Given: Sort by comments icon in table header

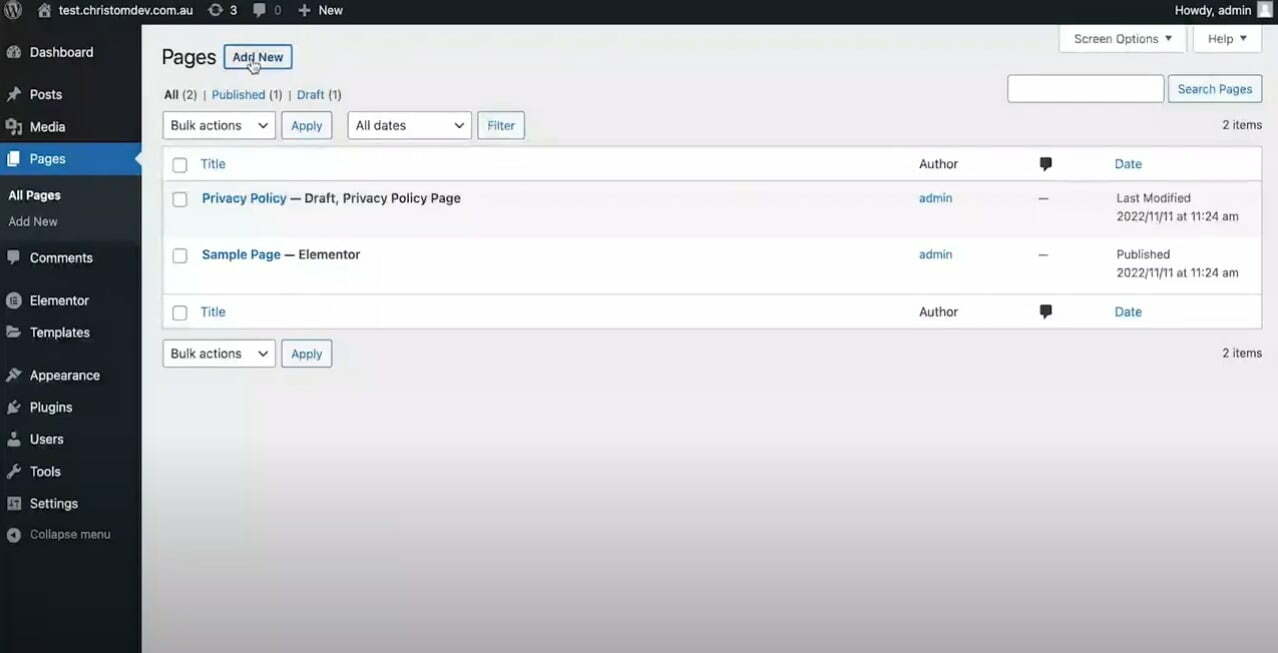Looking at the screenshot, I should (1045, 164).
